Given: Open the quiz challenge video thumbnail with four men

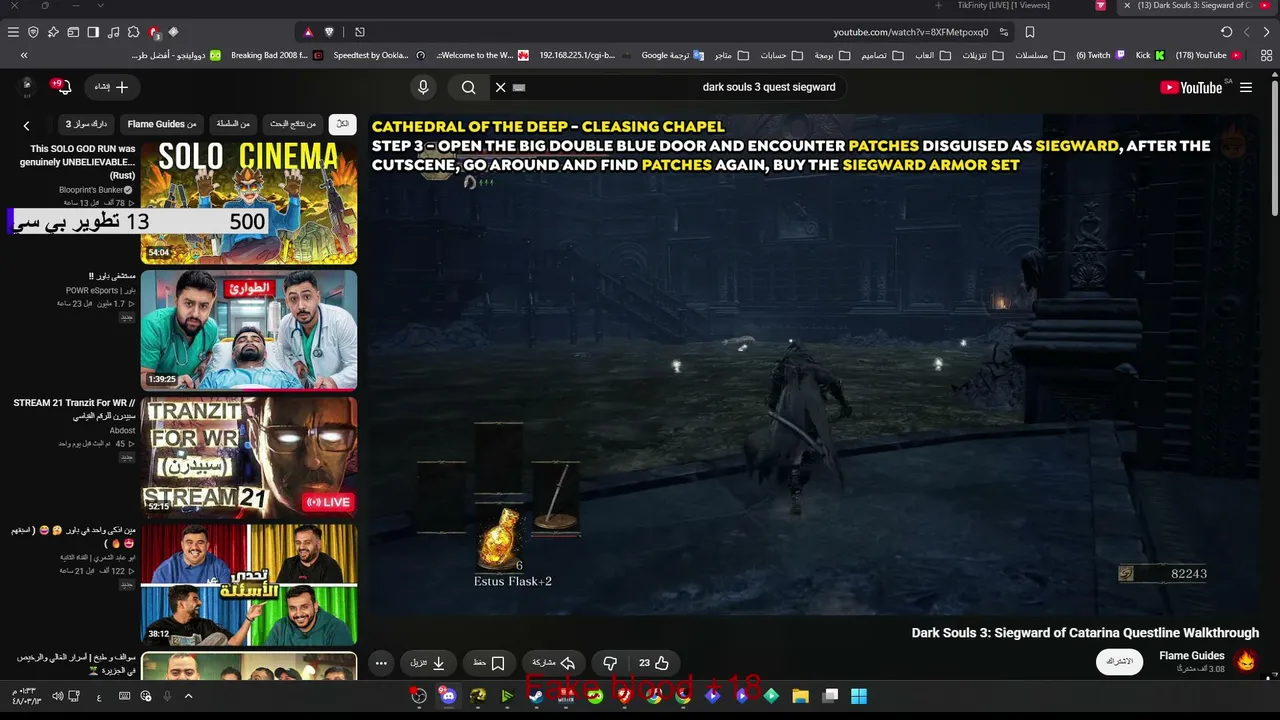Looking at the screenshot, I should point(249,584).
